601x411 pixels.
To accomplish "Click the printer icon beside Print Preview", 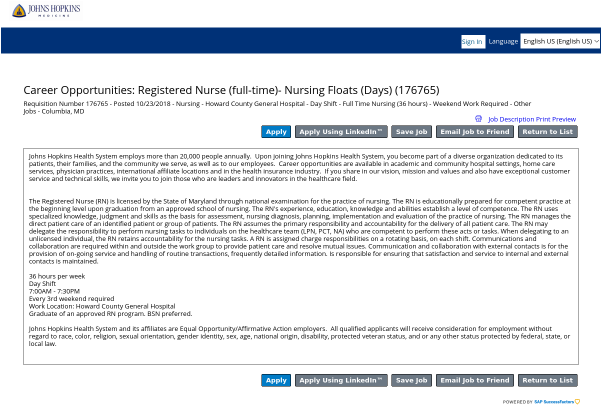I will coord(479,118).
